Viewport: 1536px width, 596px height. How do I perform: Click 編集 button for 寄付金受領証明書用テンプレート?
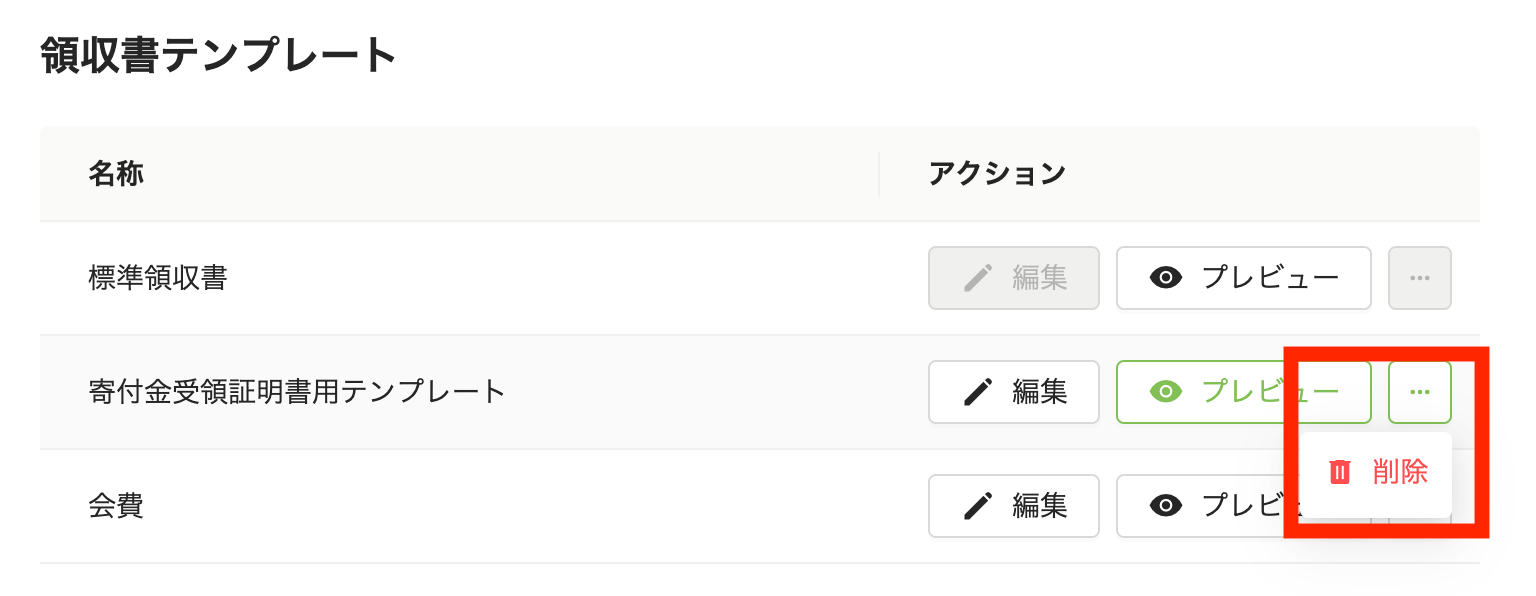pyautogui.click(x=1014, y=392)
